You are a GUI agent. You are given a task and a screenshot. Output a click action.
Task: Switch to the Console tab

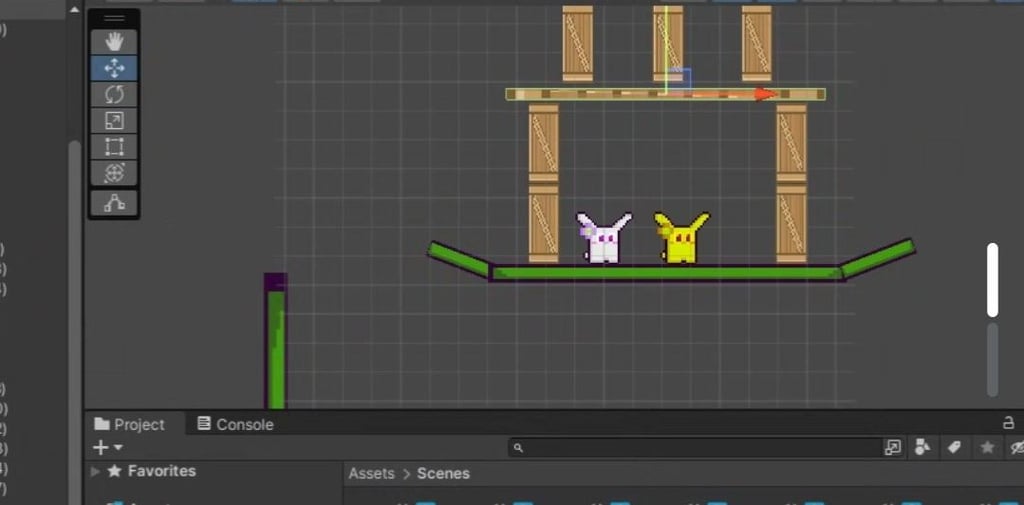pos(235,425)
